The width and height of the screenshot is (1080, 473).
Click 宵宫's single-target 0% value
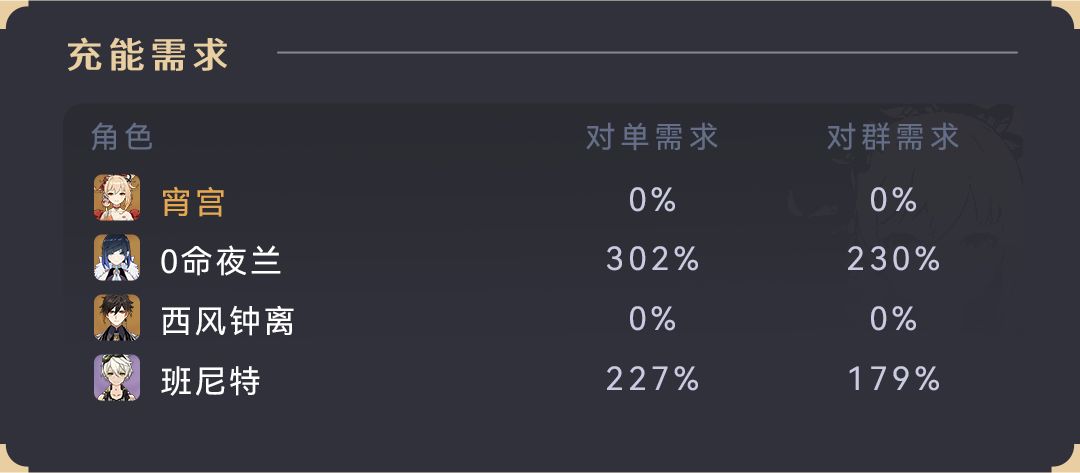click(x=653, y=200)
